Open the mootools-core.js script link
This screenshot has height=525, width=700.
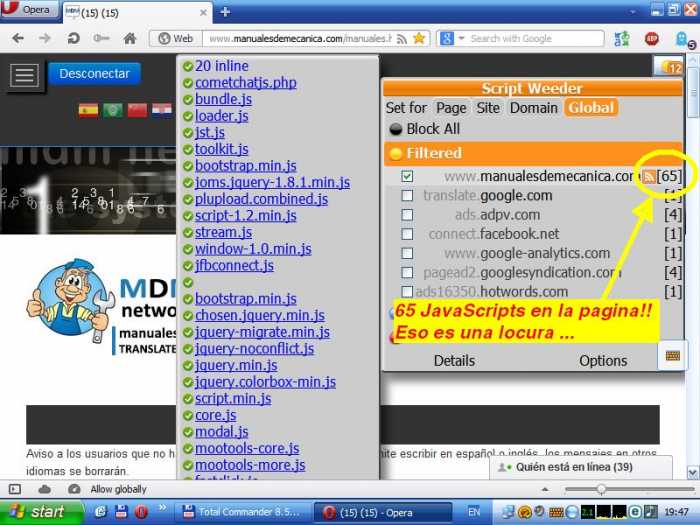tap(247, 449)
